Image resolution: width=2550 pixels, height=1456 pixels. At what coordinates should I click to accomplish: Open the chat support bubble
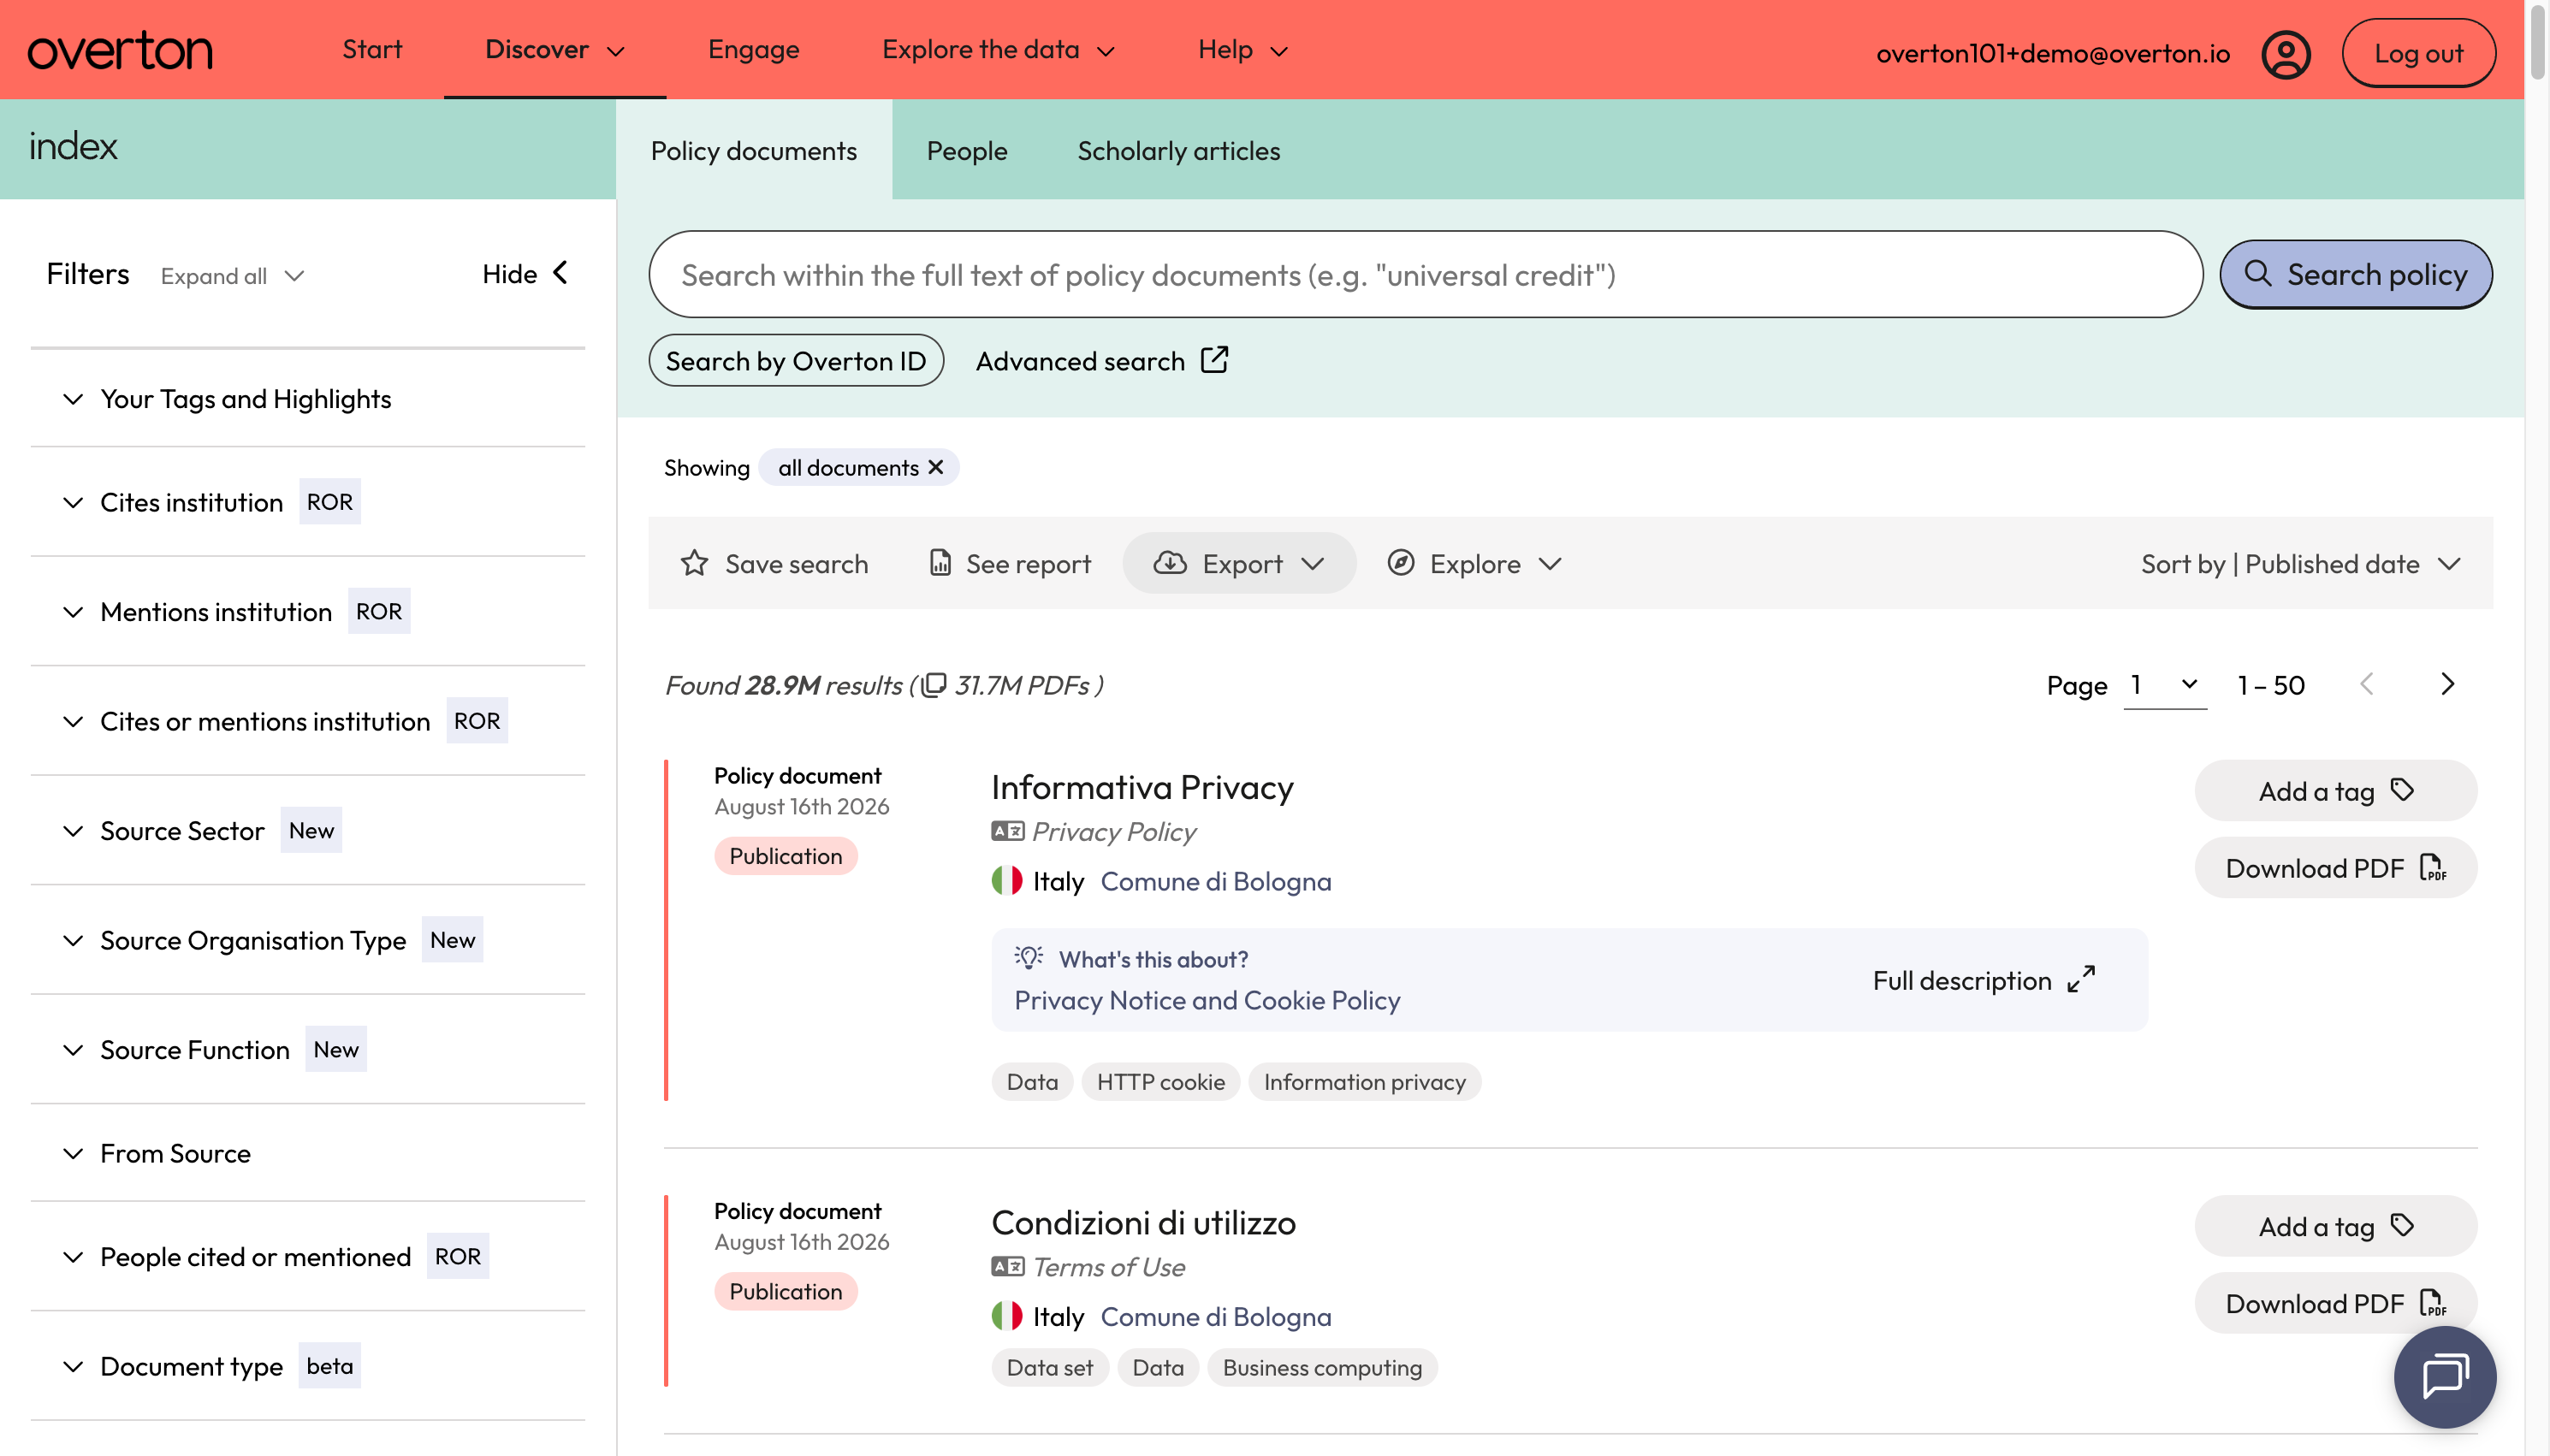(2444, 1376)
